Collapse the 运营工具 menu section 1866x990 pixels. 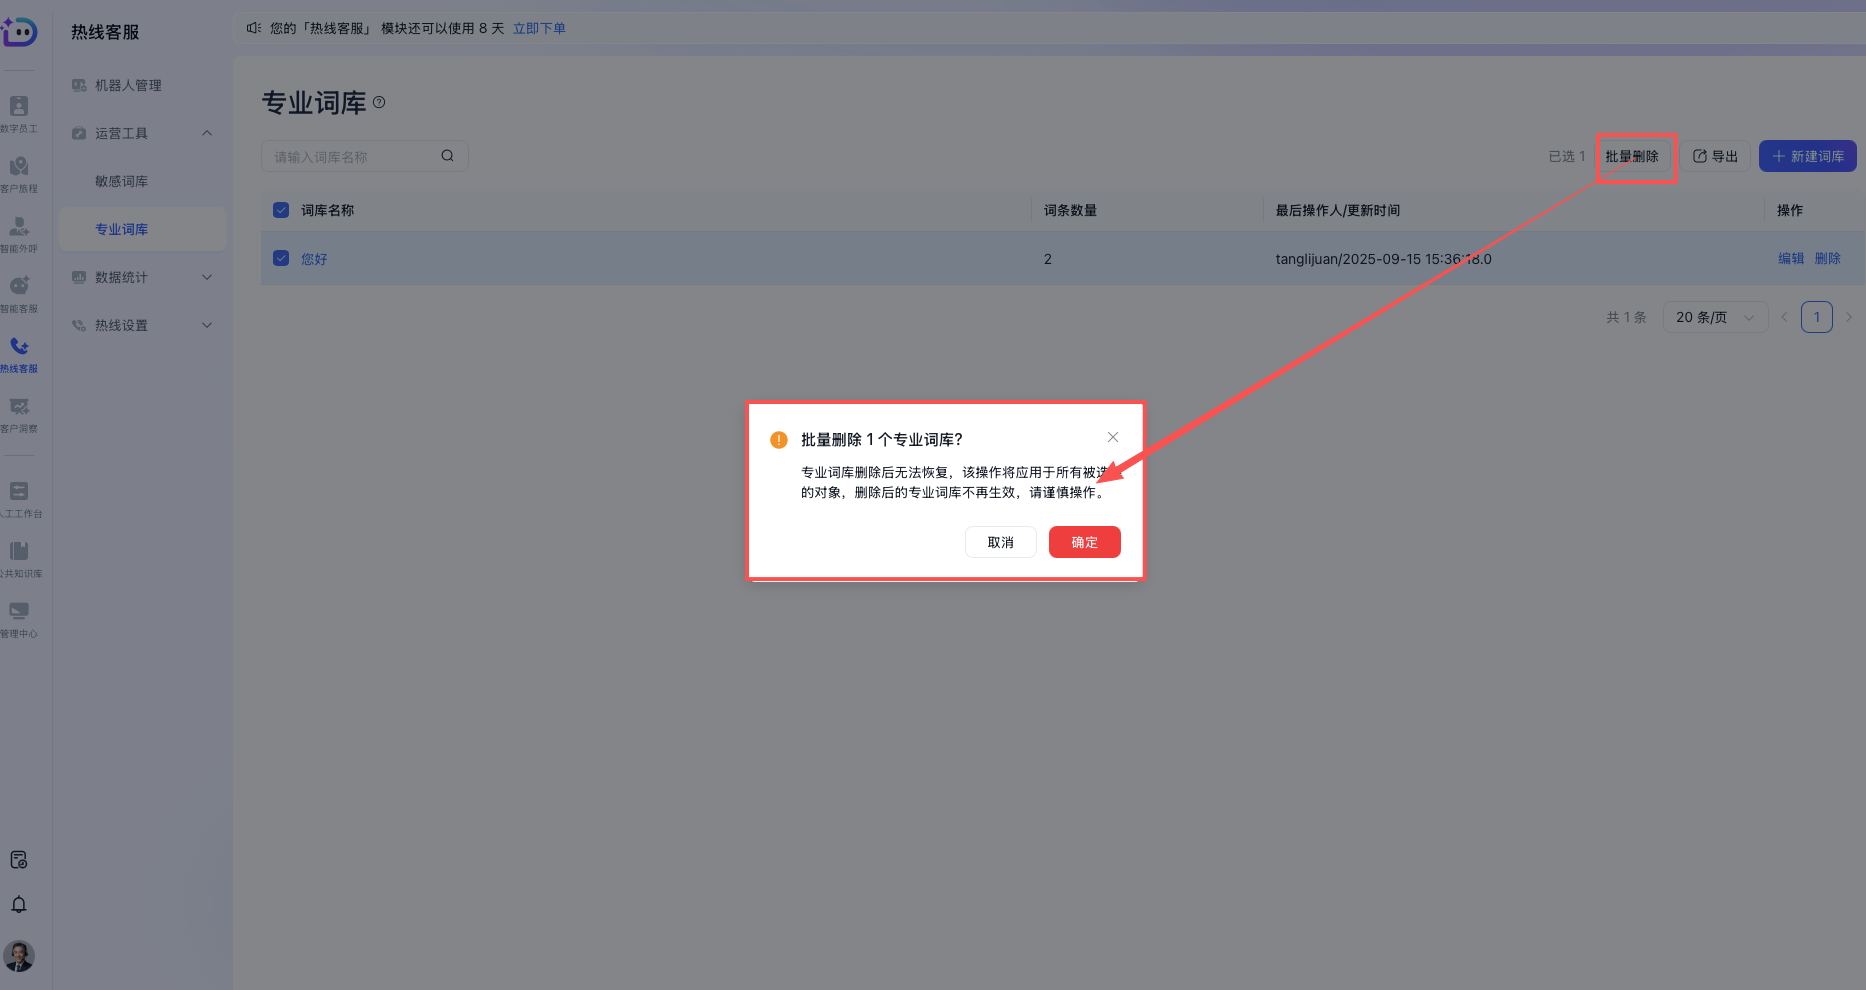(x=207, y=133)
